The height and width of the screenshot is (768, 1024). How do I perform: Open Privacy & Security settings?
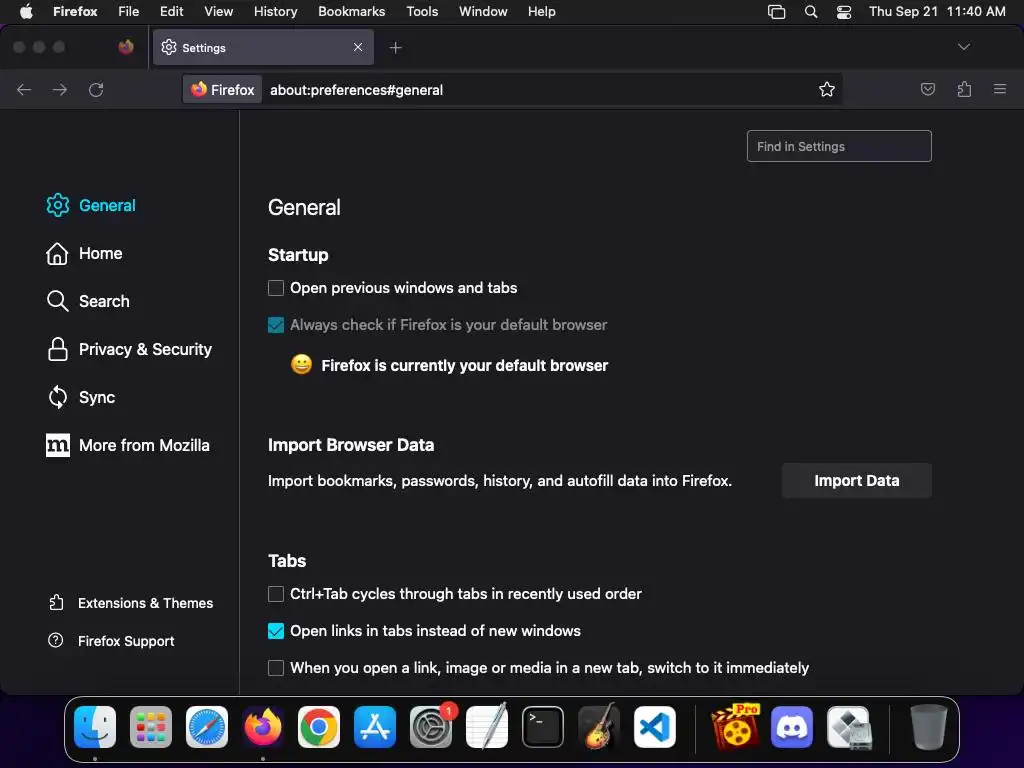click(129, 349)
